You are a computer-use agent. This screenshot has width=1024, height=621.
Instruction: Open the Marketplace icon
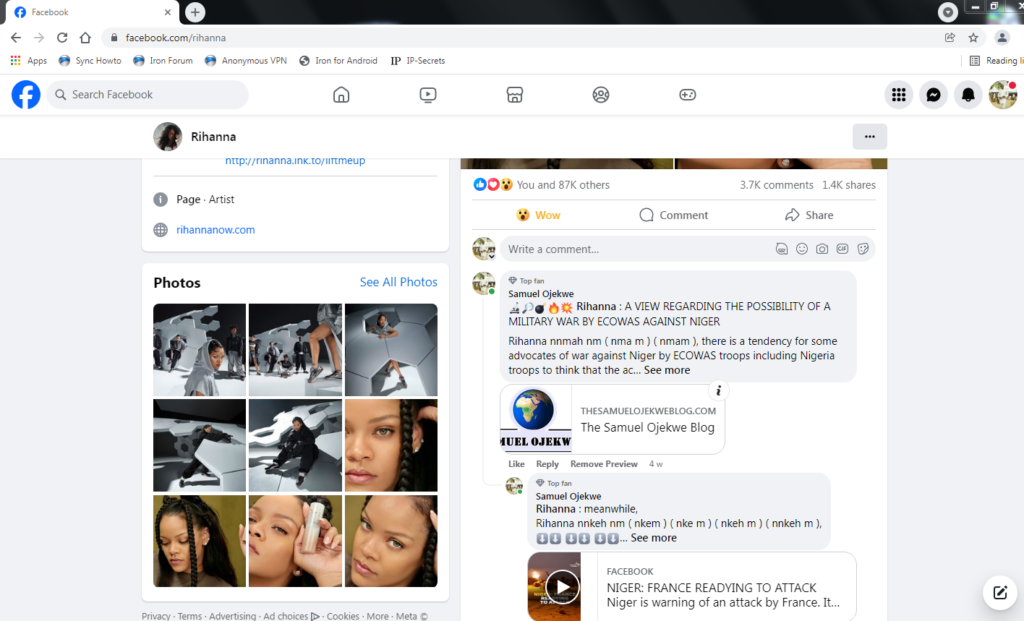click(x=515, y=95)
